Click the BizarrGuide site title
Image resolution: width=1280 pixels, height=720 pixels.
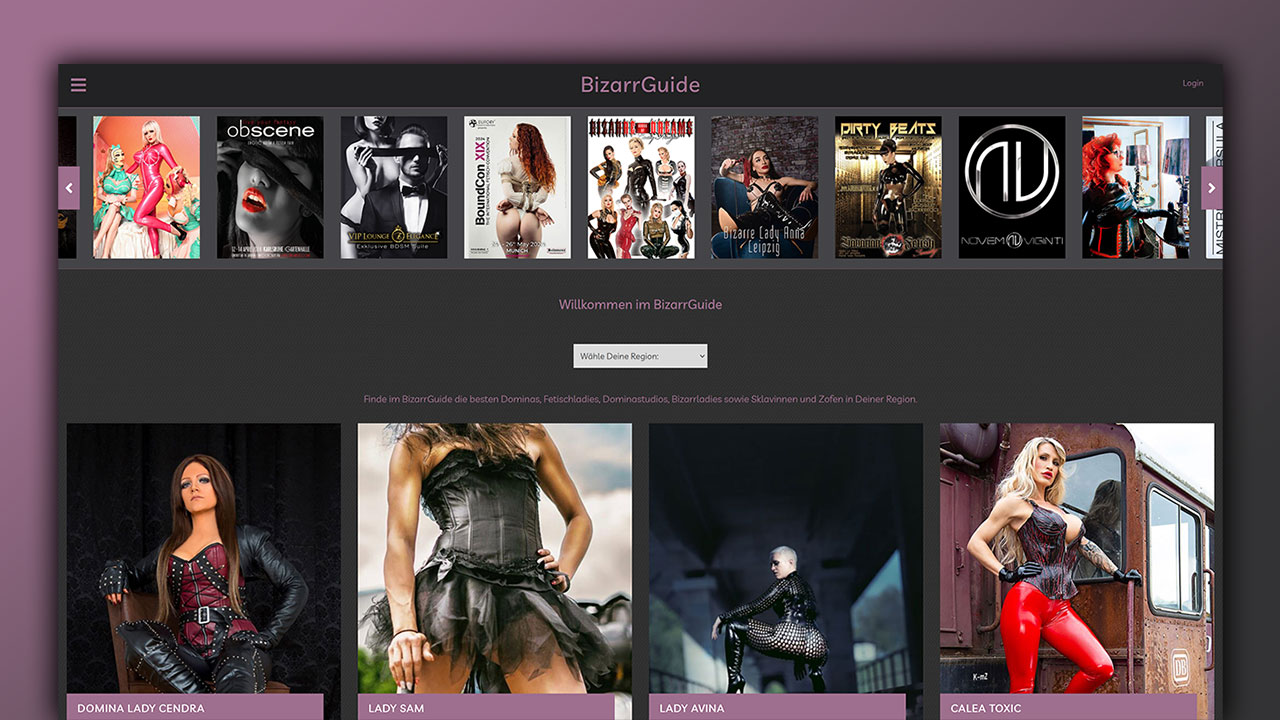640,85
